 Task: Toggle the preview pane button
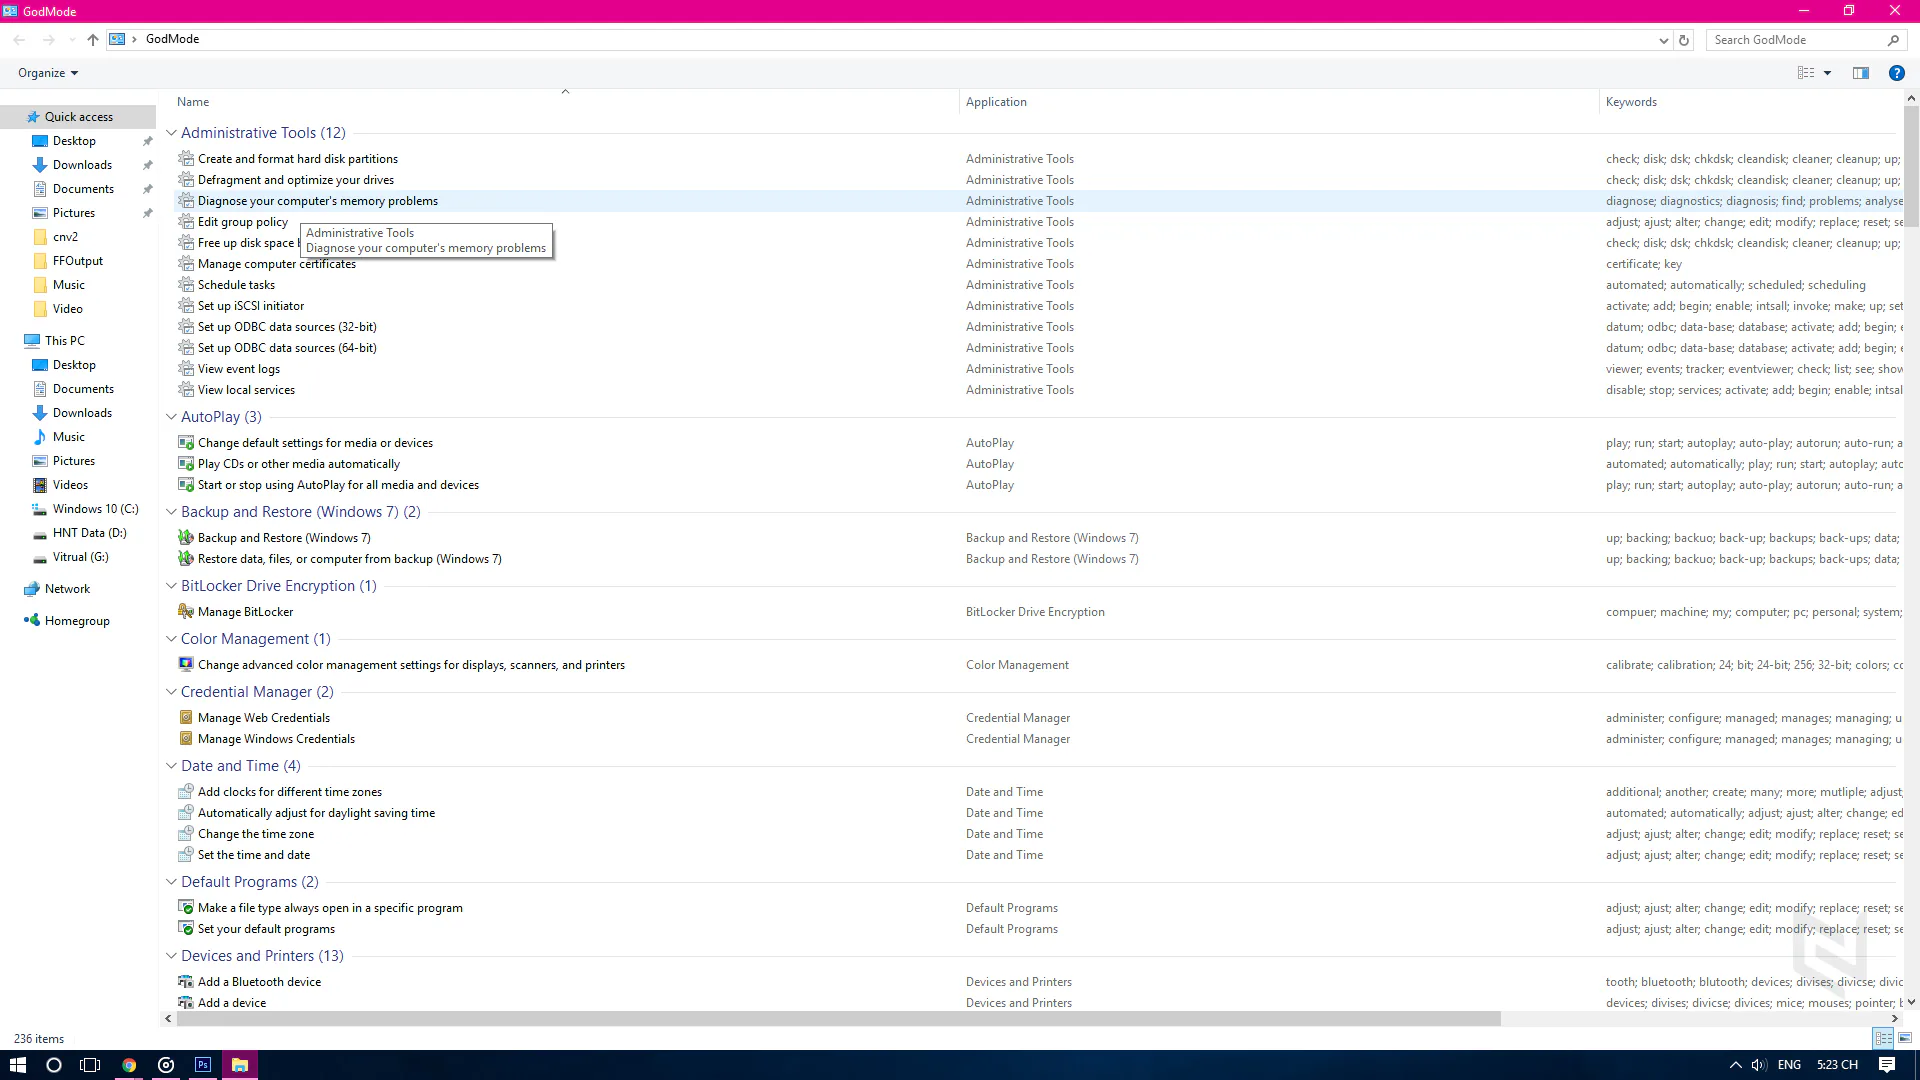tap(1861, 73)
